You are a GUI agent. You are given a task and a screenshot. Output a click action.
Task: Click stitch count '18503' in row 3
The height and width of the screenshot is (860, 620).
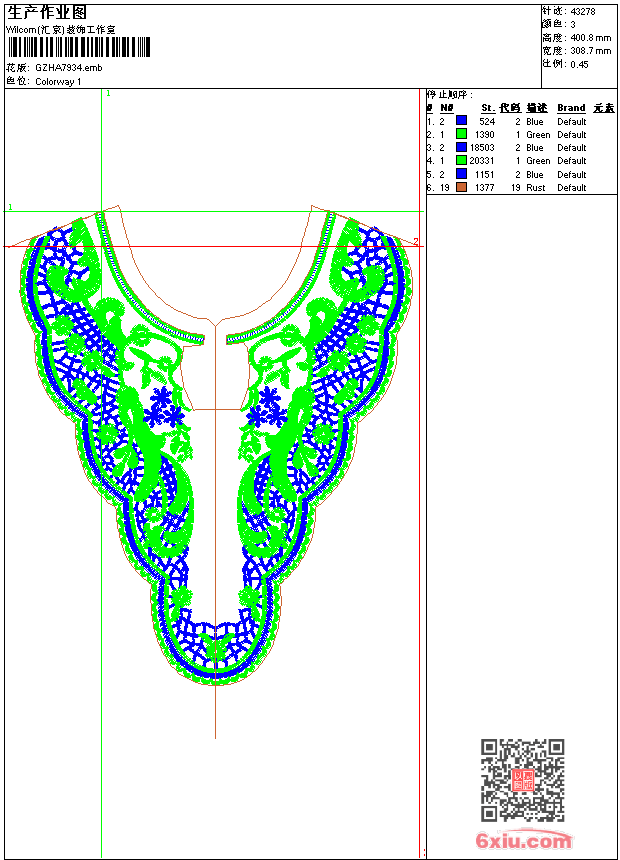tap(482, 148)
